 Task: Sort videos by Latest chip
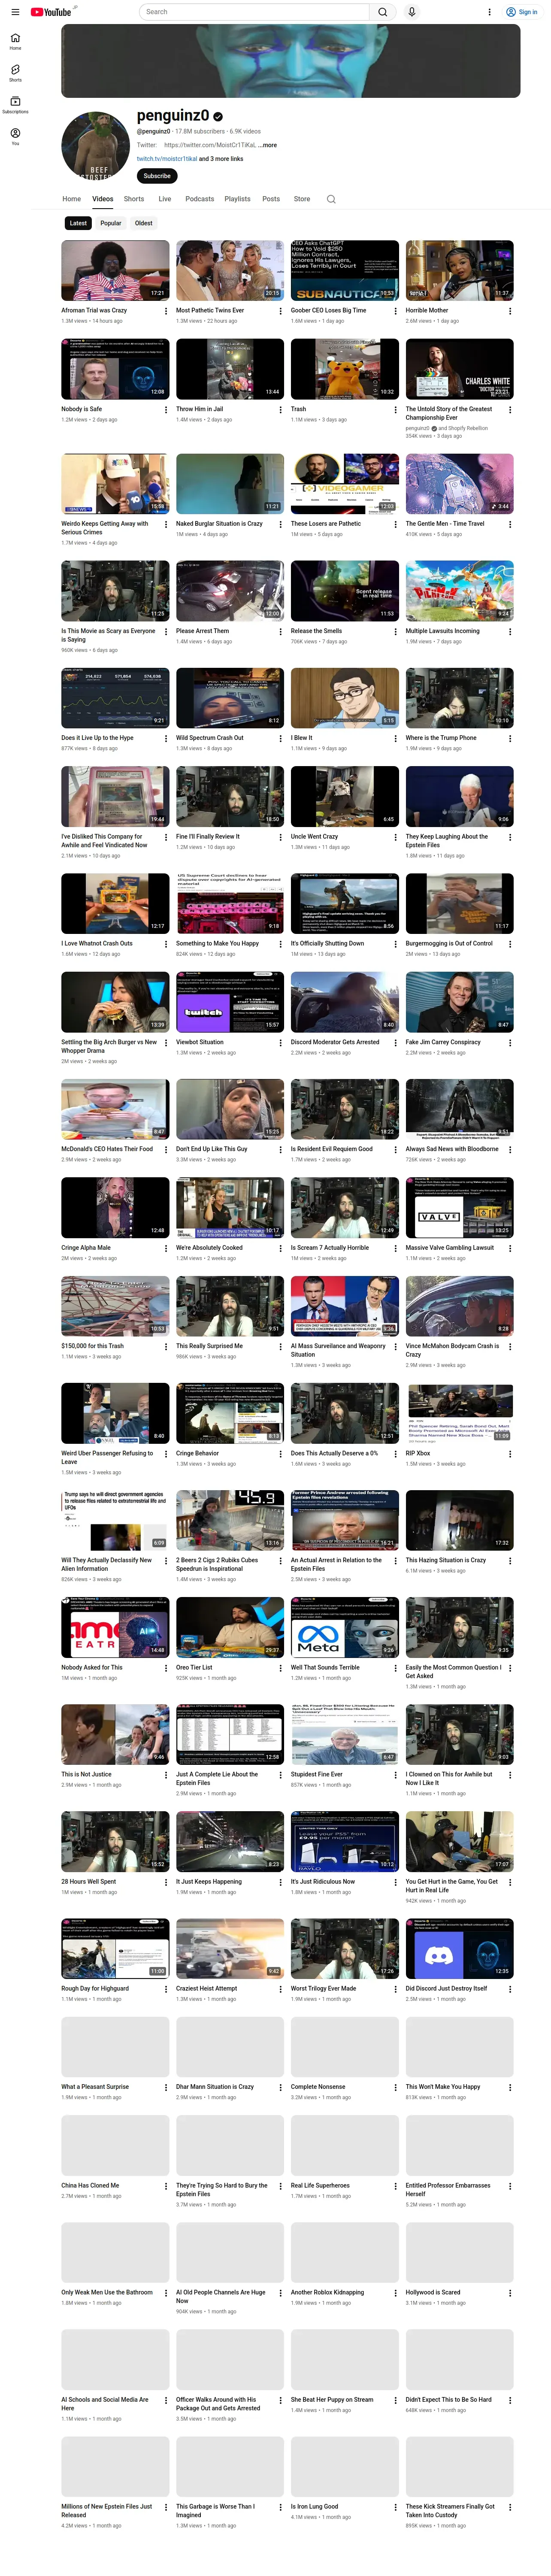[78, 224]
